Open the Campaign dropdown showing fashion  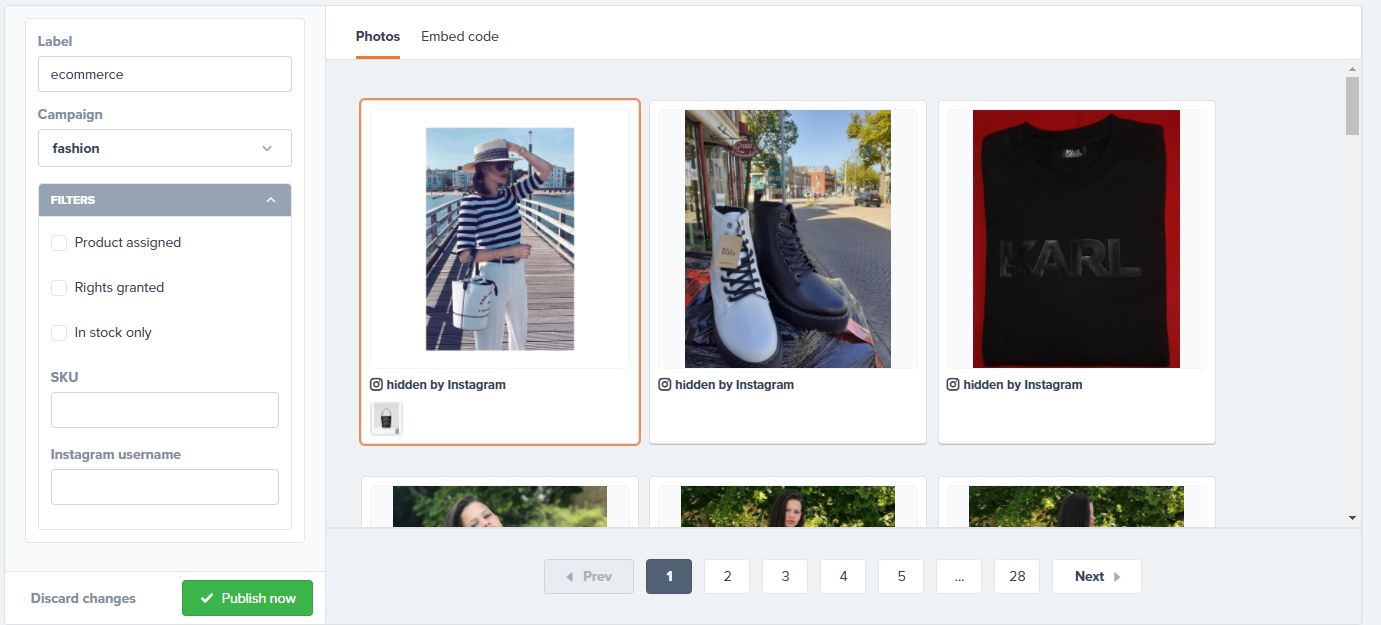165,148
